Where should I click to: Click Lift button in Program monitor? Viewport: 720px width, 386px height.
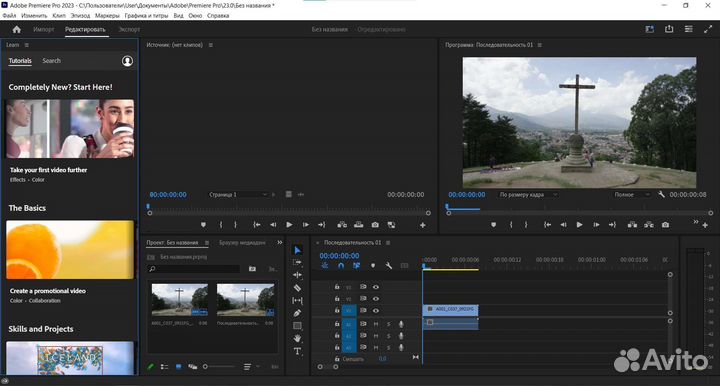632,225
